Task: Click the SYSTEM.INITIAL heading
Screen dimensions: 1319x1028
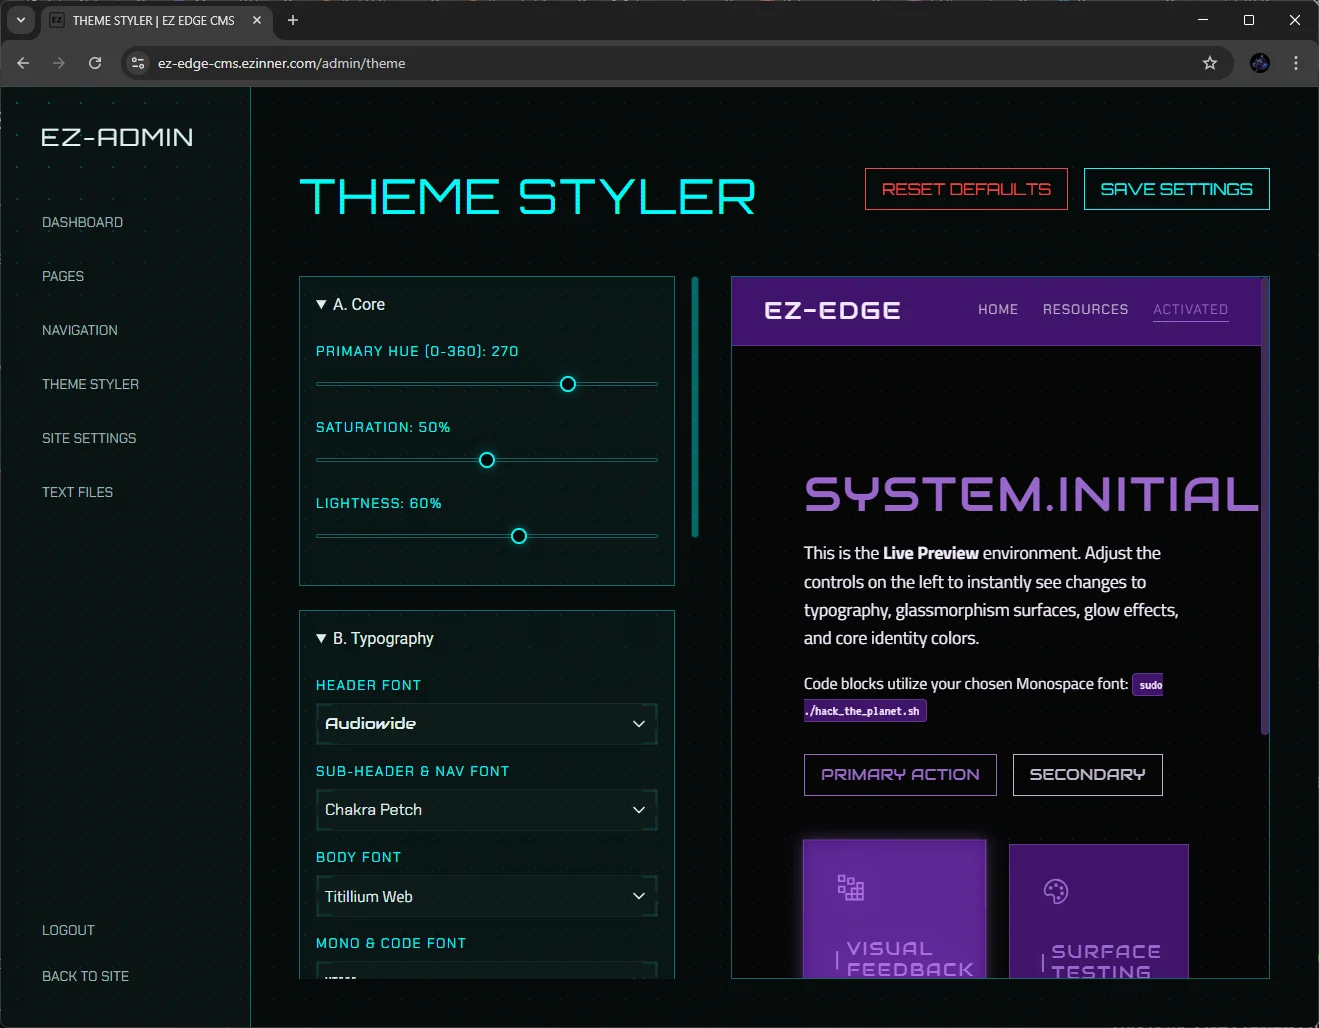Action: [x=1032, y=494]
